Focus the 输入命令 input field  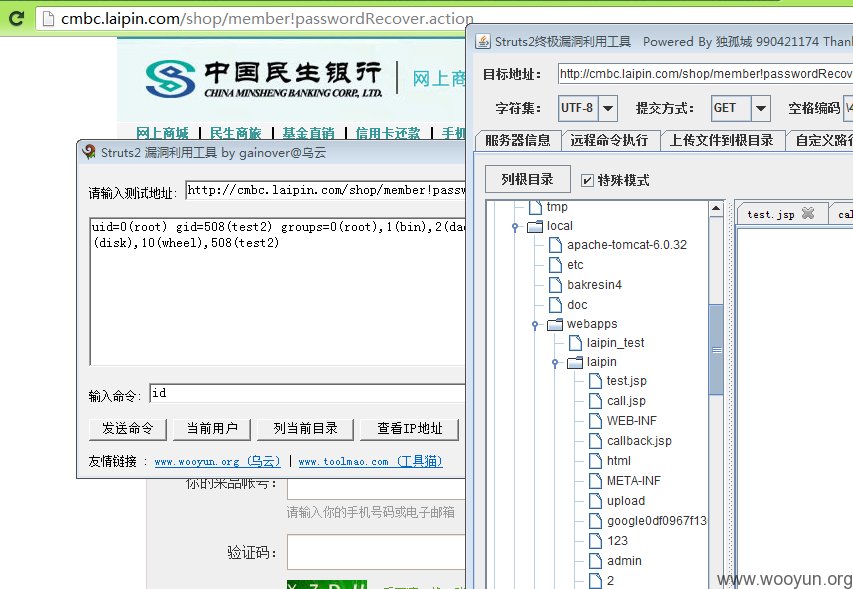pos(307,393)
